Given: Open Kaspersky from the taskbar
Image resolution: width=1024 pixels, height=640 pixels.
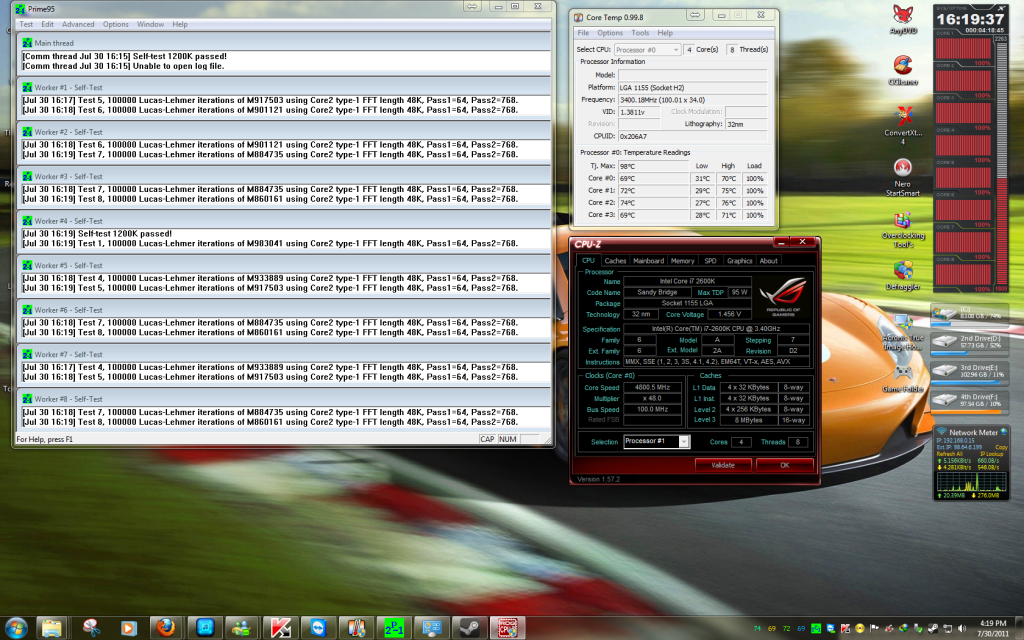Looking at the screenshot, I should 280,628.
